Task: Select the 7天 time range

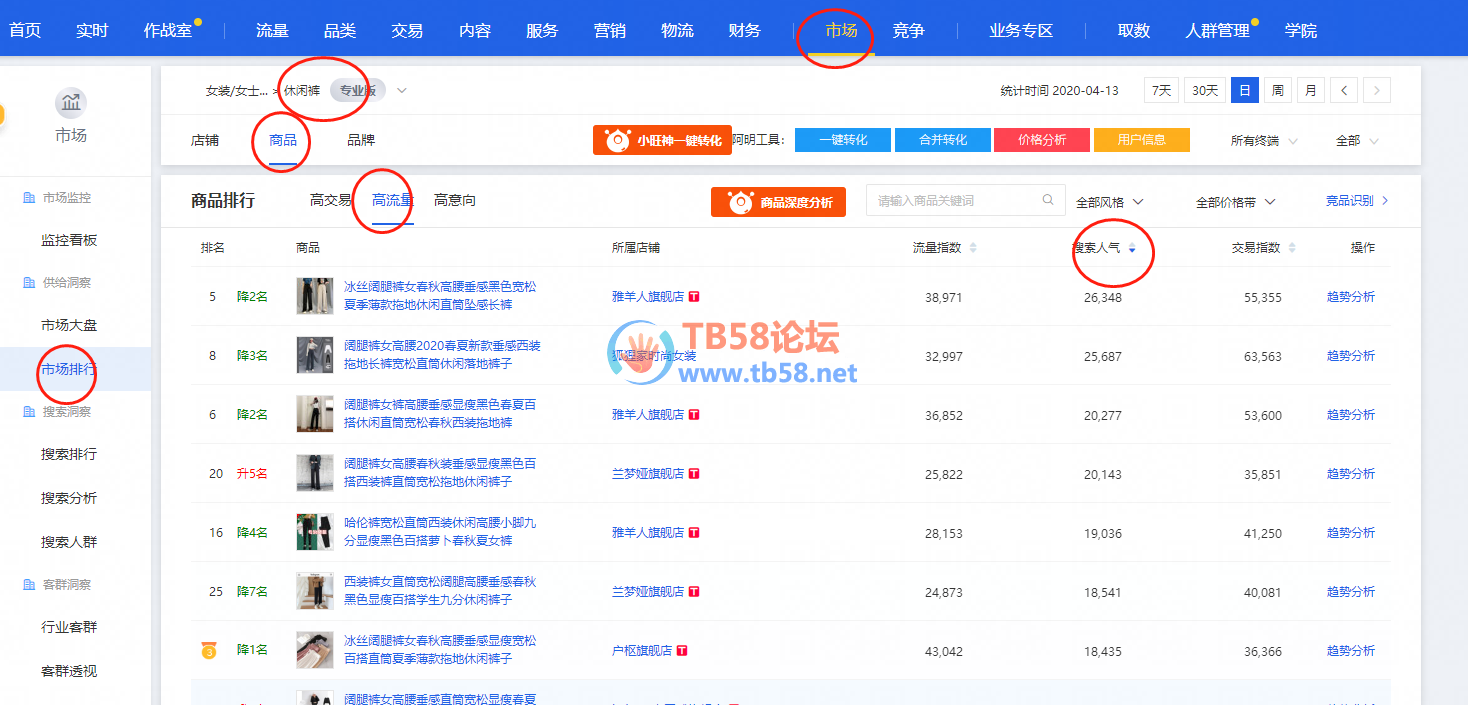Action: [1161, 90]
